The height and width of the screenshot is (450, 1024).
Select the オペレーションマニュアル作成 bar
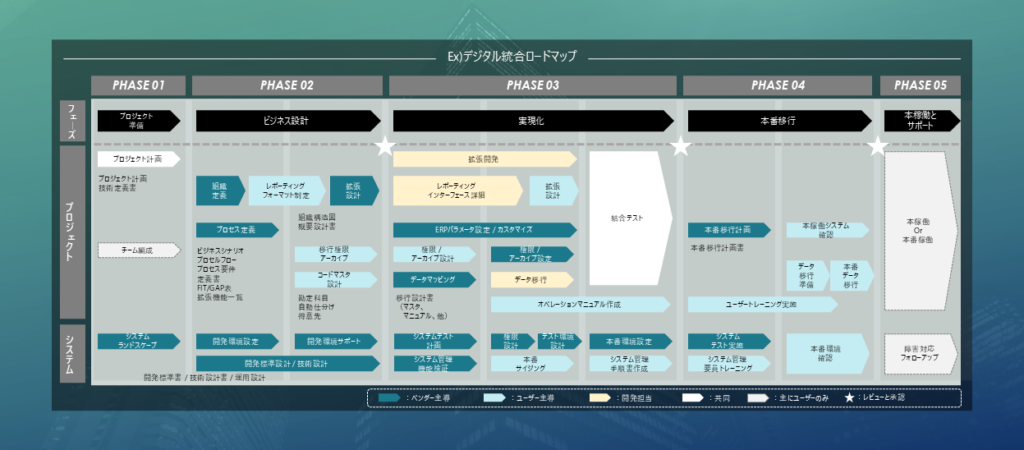580,304
